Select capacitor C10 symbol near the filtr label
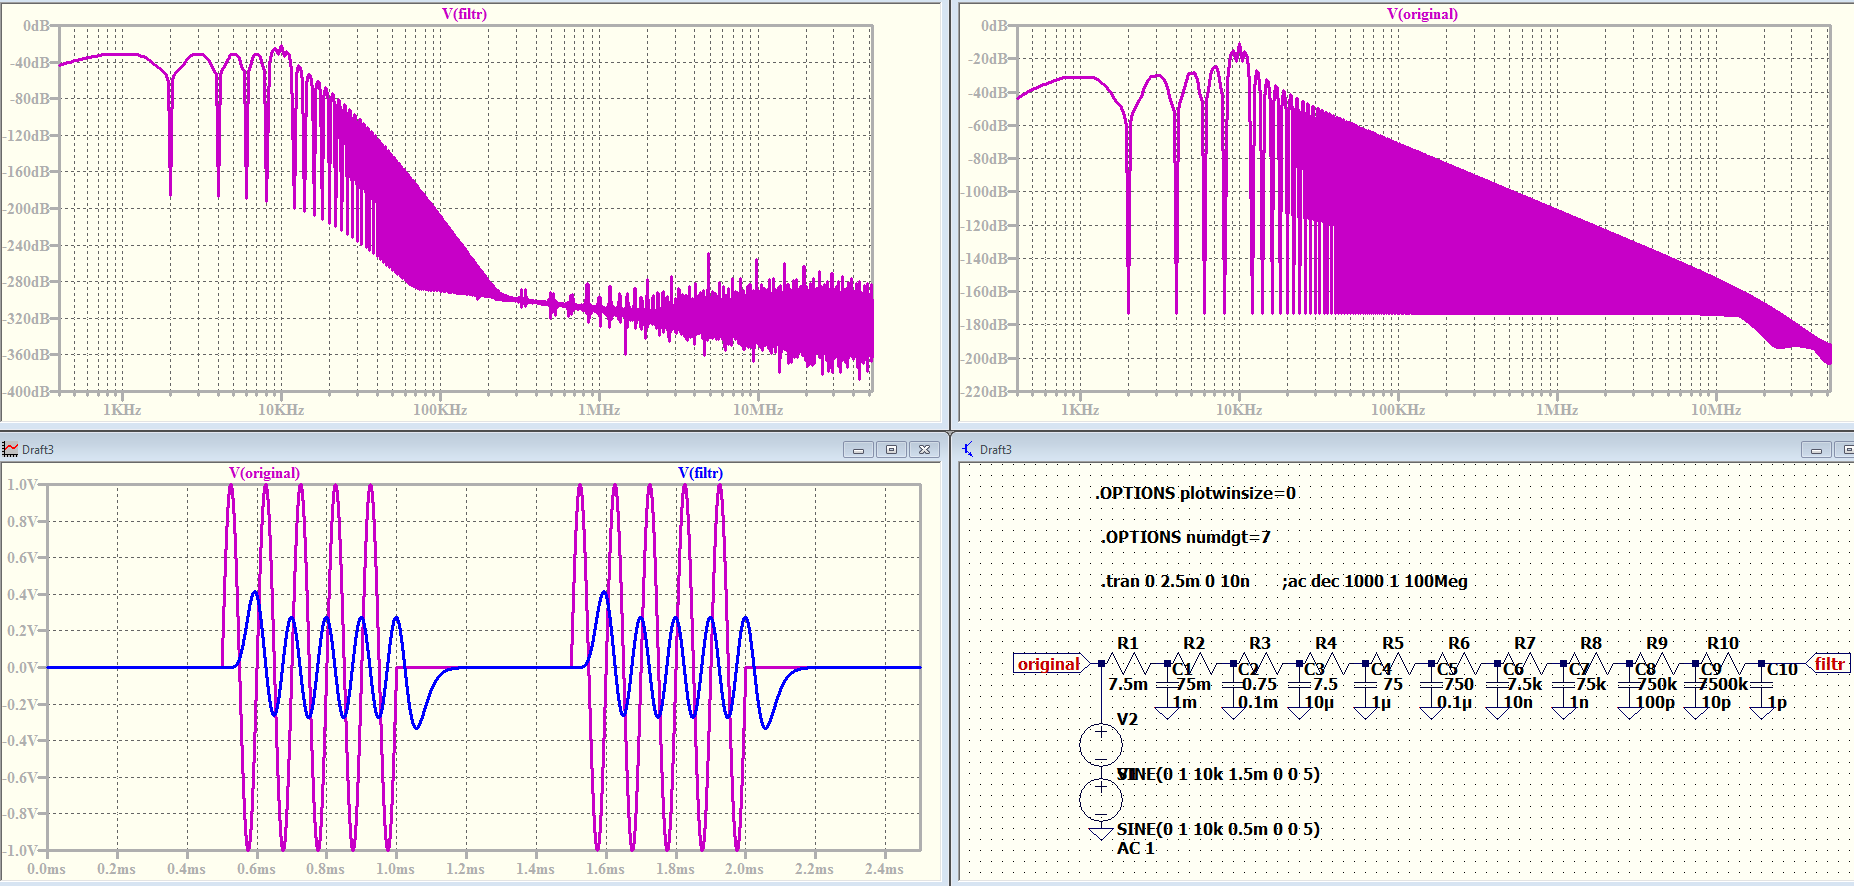The width and height of the screenshot is (1854, 886). 1761,687
